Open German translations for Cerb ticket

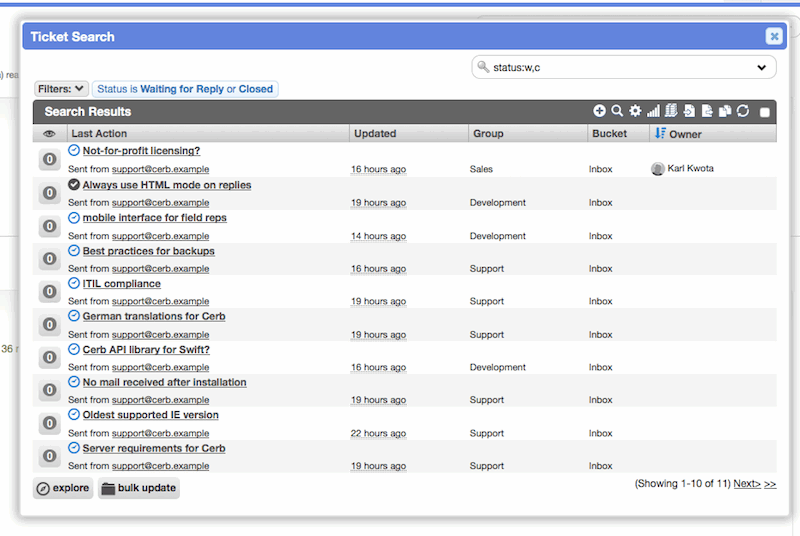[154, 316]
